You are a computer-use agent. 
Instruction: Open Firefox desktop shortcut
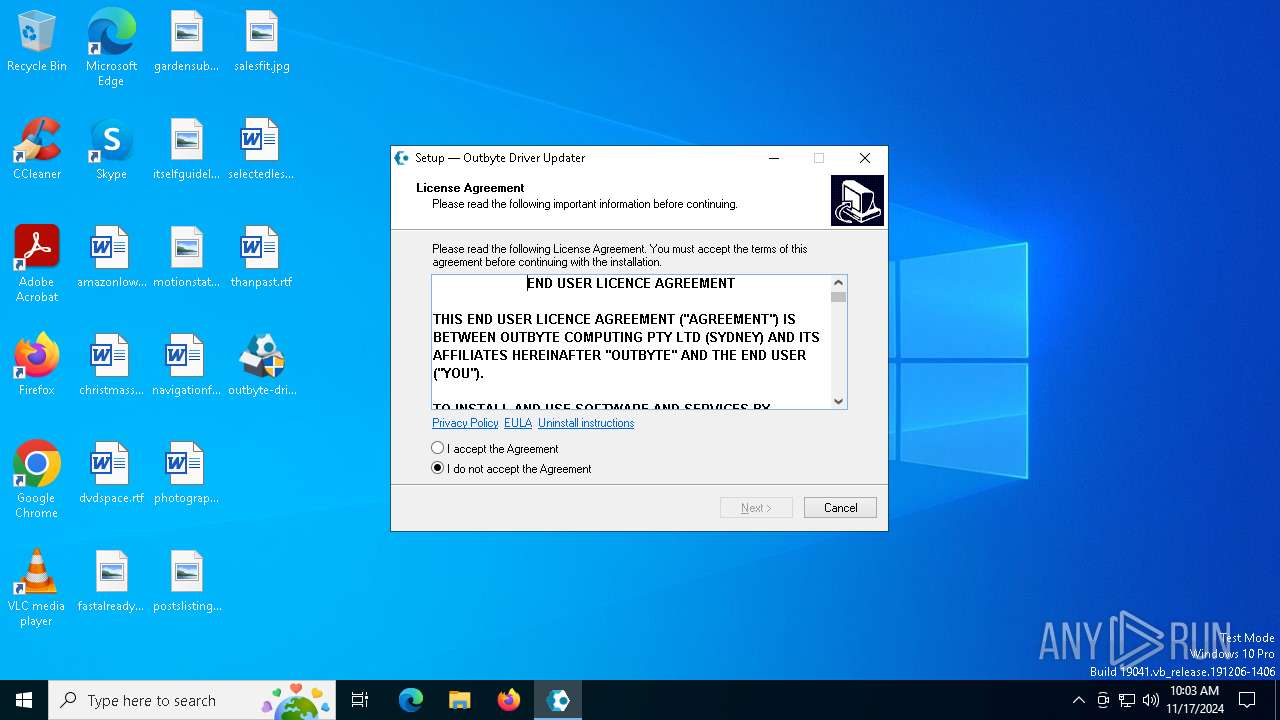(x=37, y=366)
